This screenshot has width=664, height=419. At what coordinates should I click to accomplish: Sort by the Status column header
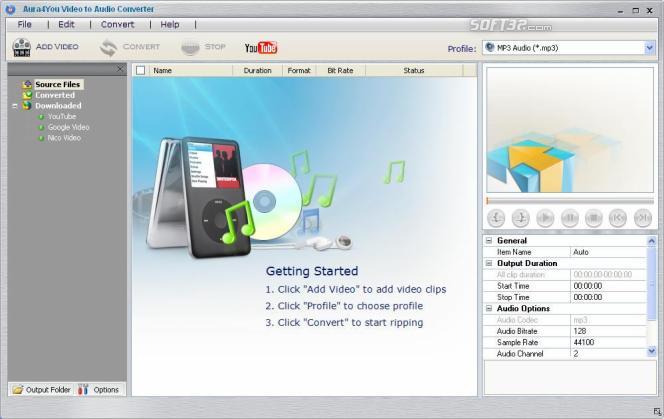click(x=414, y=70)
